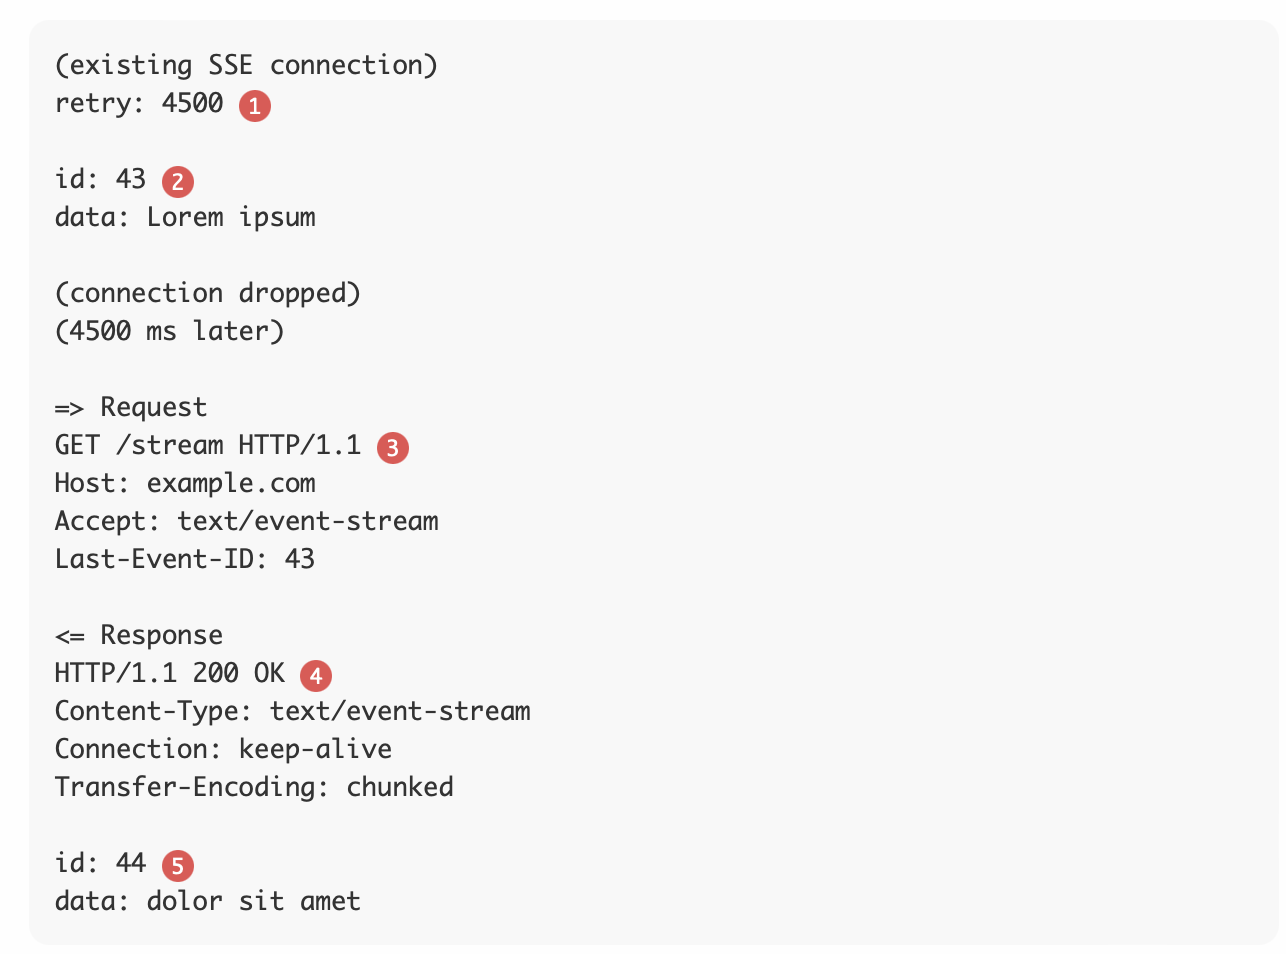
Task: Click the "(4500 ms later)" line
Action: click(x=170, y=332)
